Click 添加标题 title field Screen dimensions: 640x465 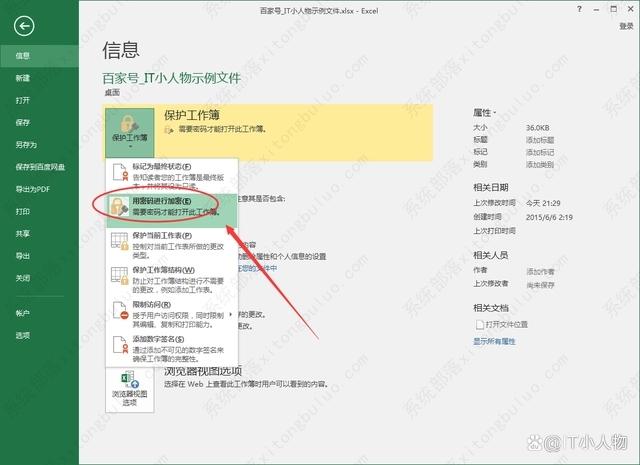[x=541, y=140]
